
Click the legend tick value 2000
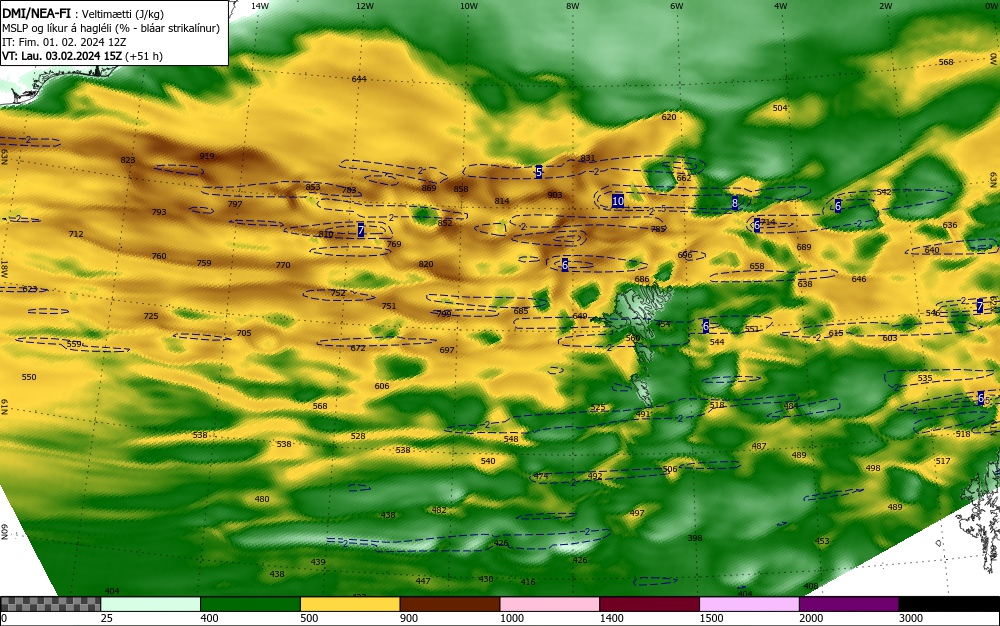(x=811, y=618)
